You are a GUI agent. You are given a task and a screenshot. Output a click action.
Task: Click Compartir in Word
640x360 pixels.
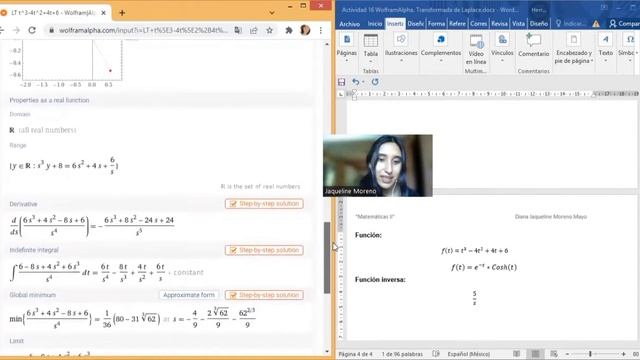(624, 24)
